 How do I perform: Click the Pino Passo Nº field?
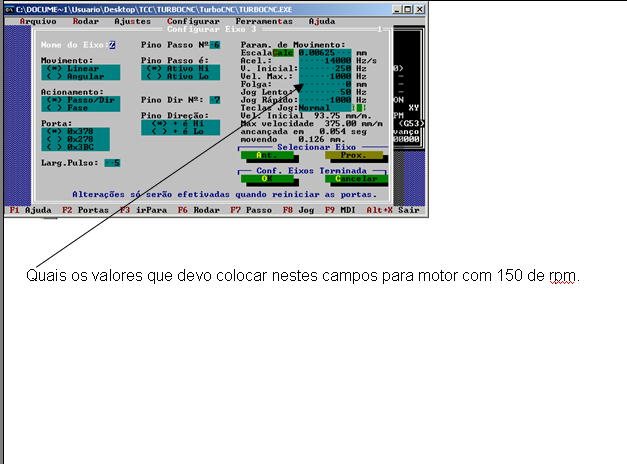point(215,45)
